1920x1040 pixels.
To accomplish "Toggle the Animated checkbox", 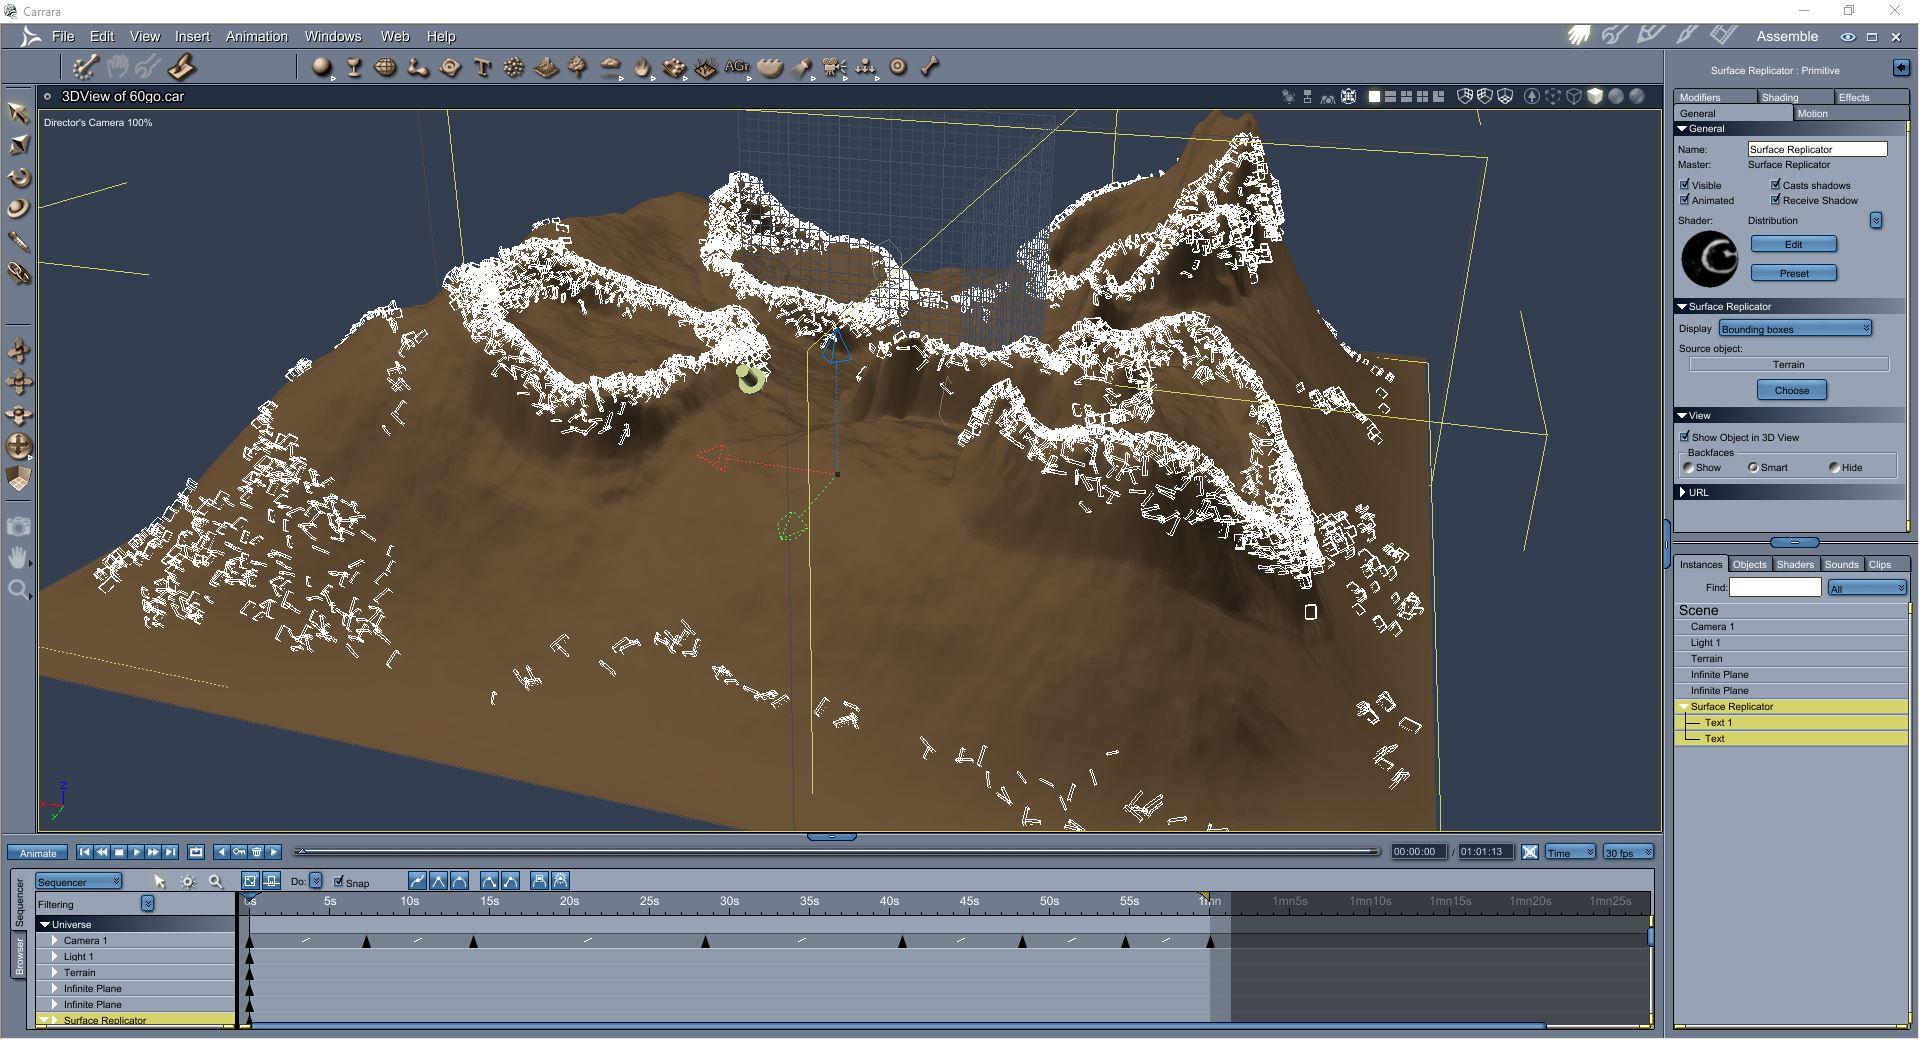I will pyautogui.click(x=1685, y=200).
